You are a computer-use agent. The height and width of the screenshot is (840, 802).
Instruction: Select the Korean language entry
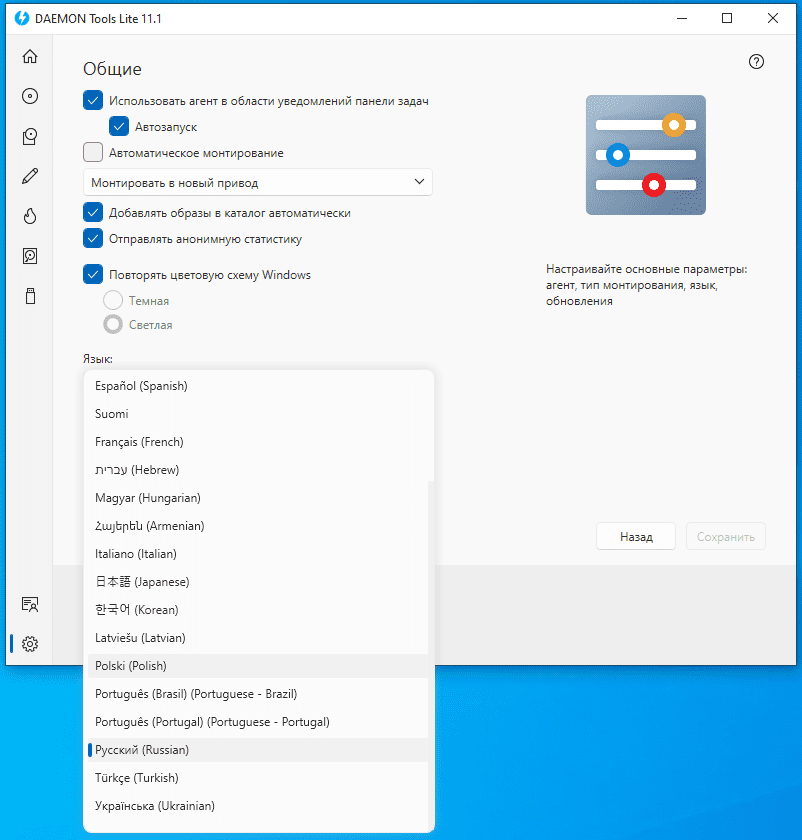tap(258, 610)
